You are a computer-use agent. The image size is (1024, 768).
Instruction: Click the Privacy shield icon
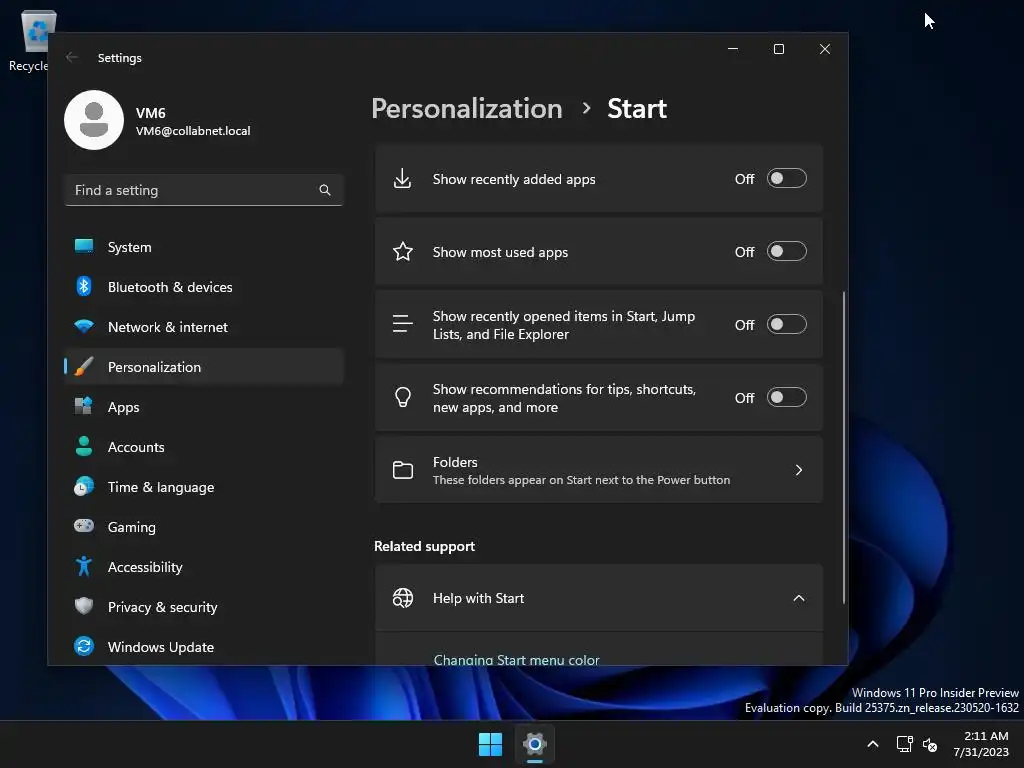pyautogui.click(x=84, y=606)
